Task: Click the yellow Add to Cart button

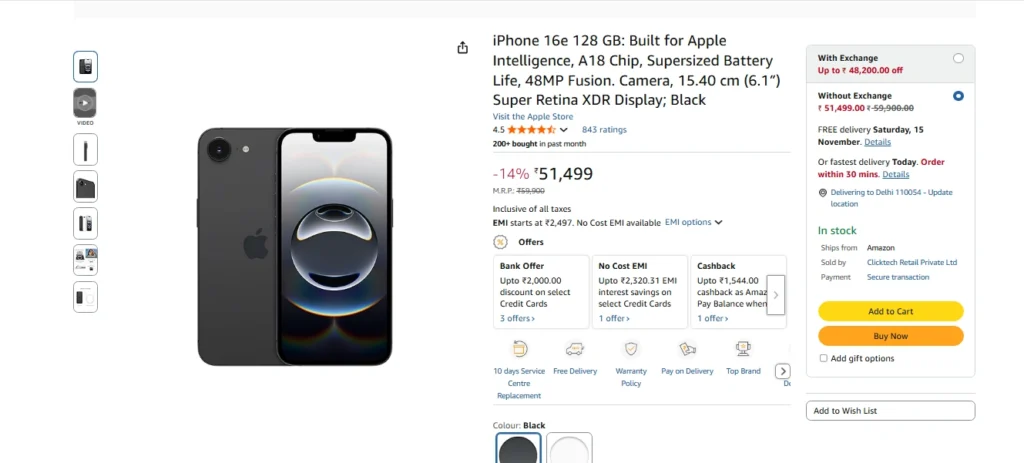Action: pos(890,311)
